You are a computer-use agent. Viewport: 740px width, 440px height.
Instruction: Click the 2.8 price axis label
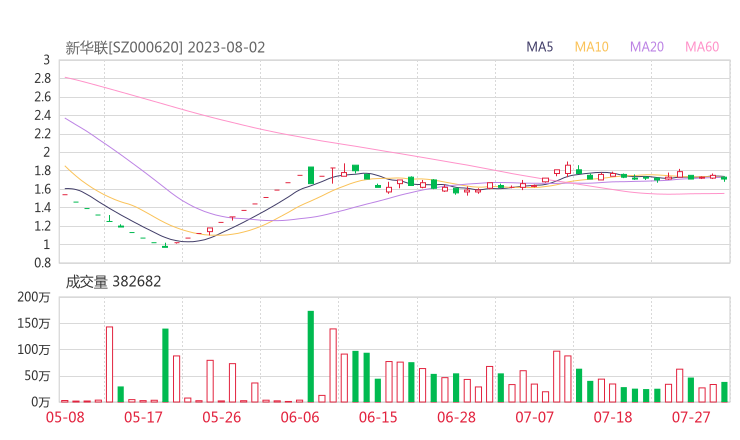42,79
